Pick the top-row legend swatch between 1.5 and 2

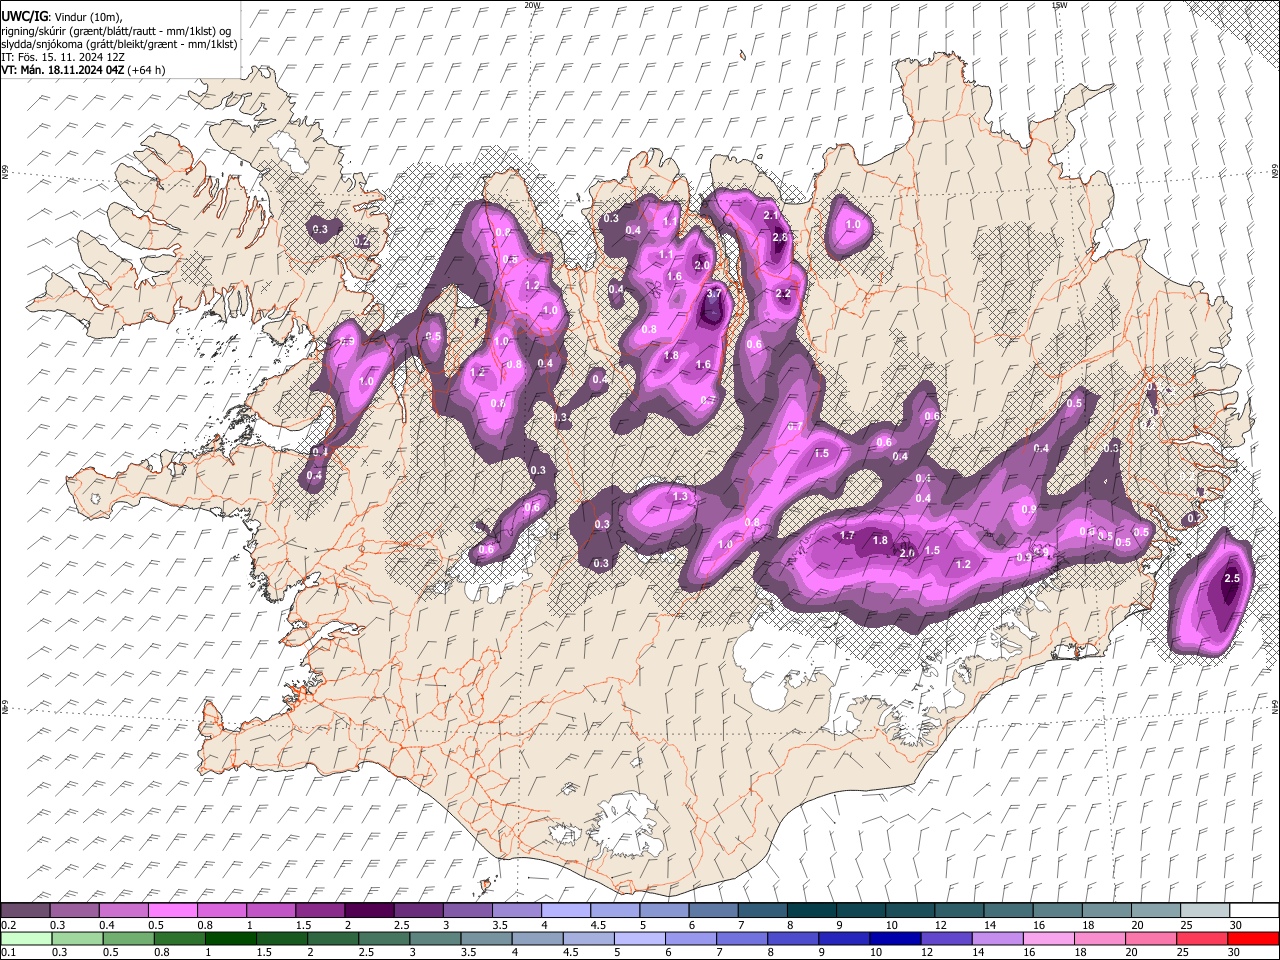320,911
